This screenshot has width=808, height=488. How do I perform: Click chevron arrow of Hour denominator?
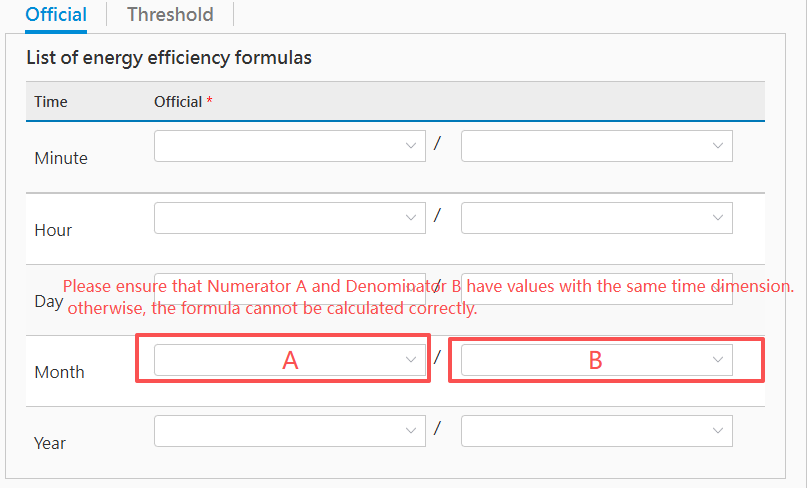coord(718,218)
